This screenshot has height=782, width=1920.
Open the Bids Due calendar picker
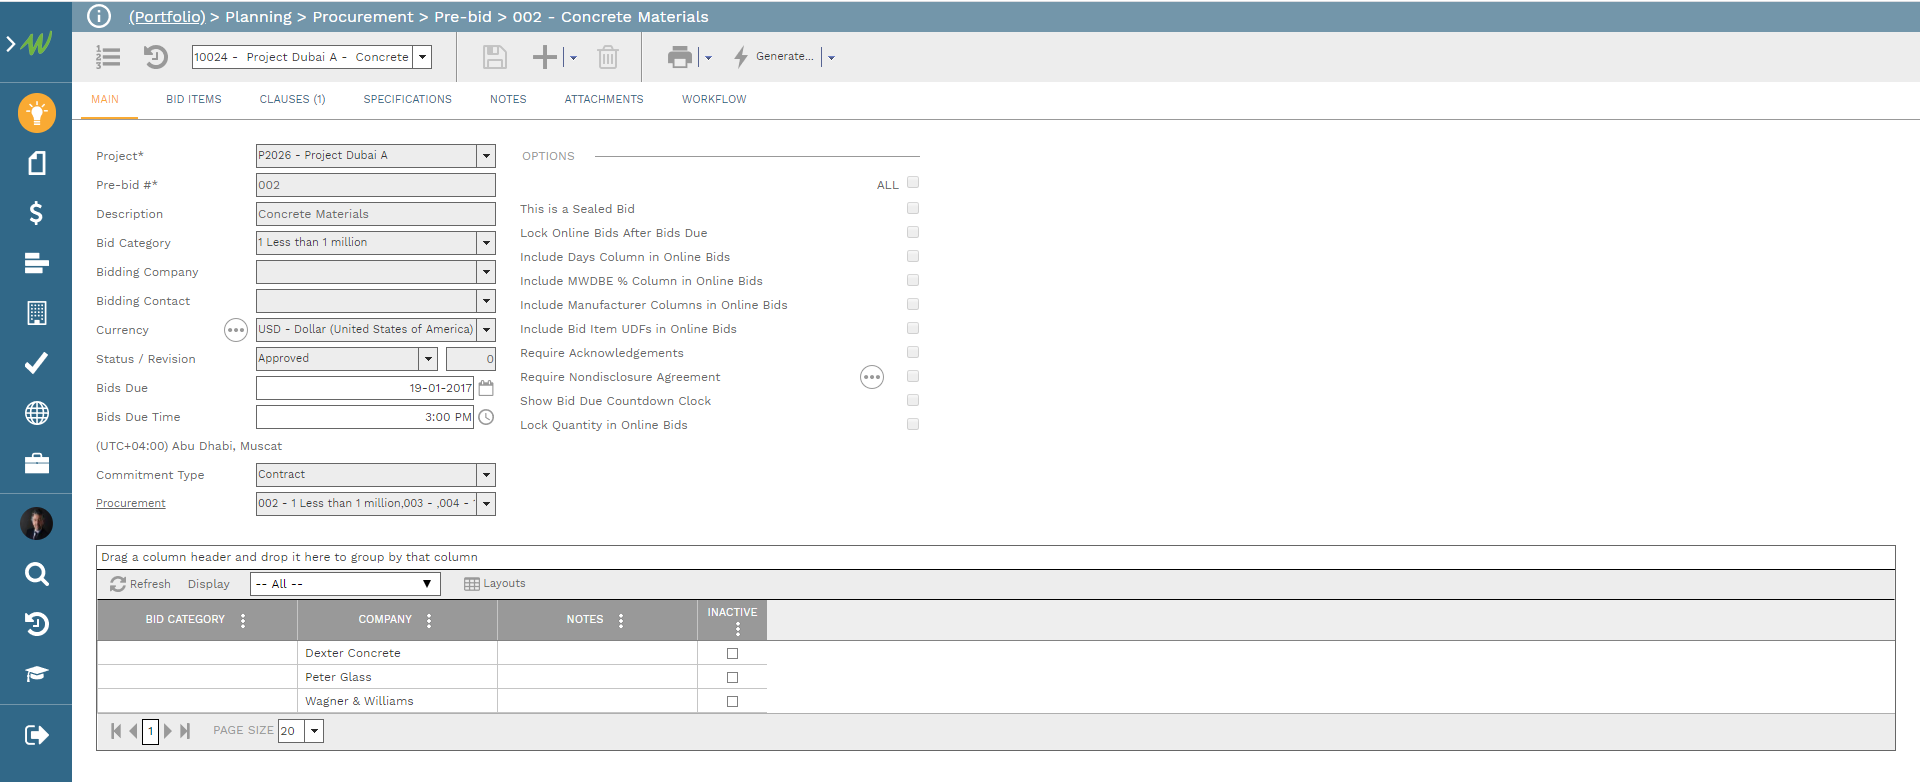[x=486, y=388]
